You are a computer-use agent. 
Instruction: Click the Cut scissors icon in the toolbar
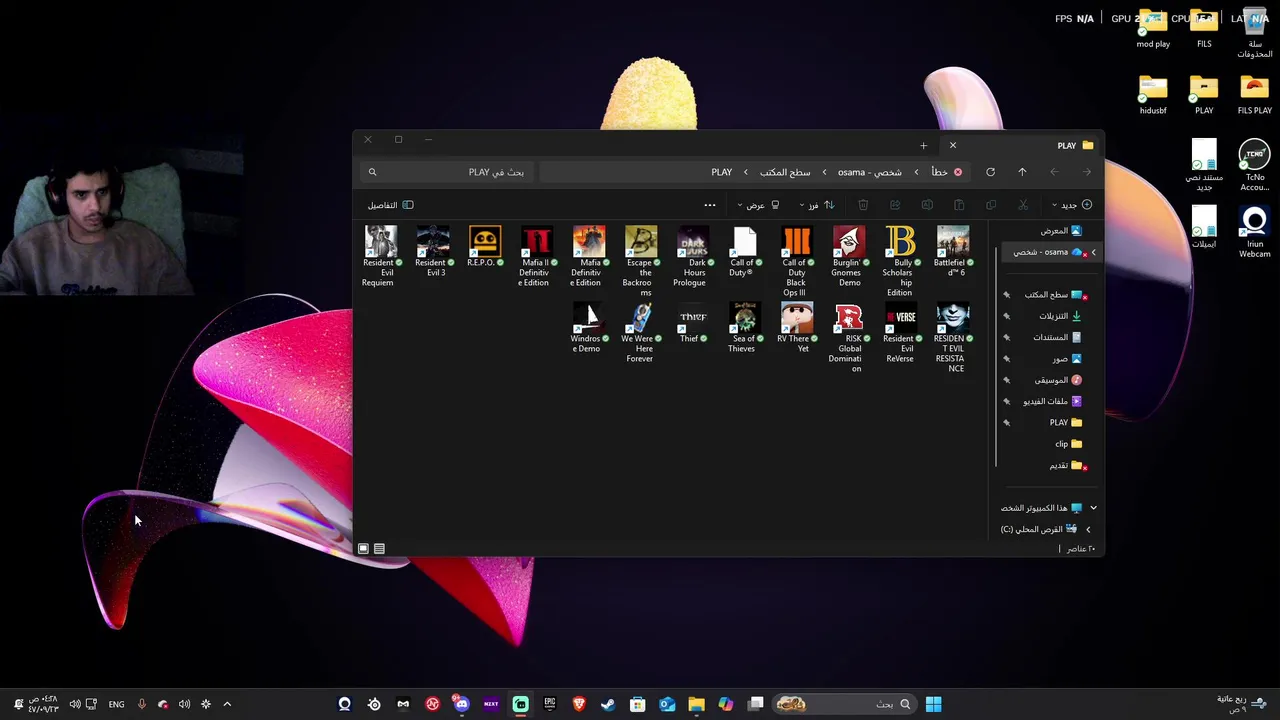[x=1023, y=205]
